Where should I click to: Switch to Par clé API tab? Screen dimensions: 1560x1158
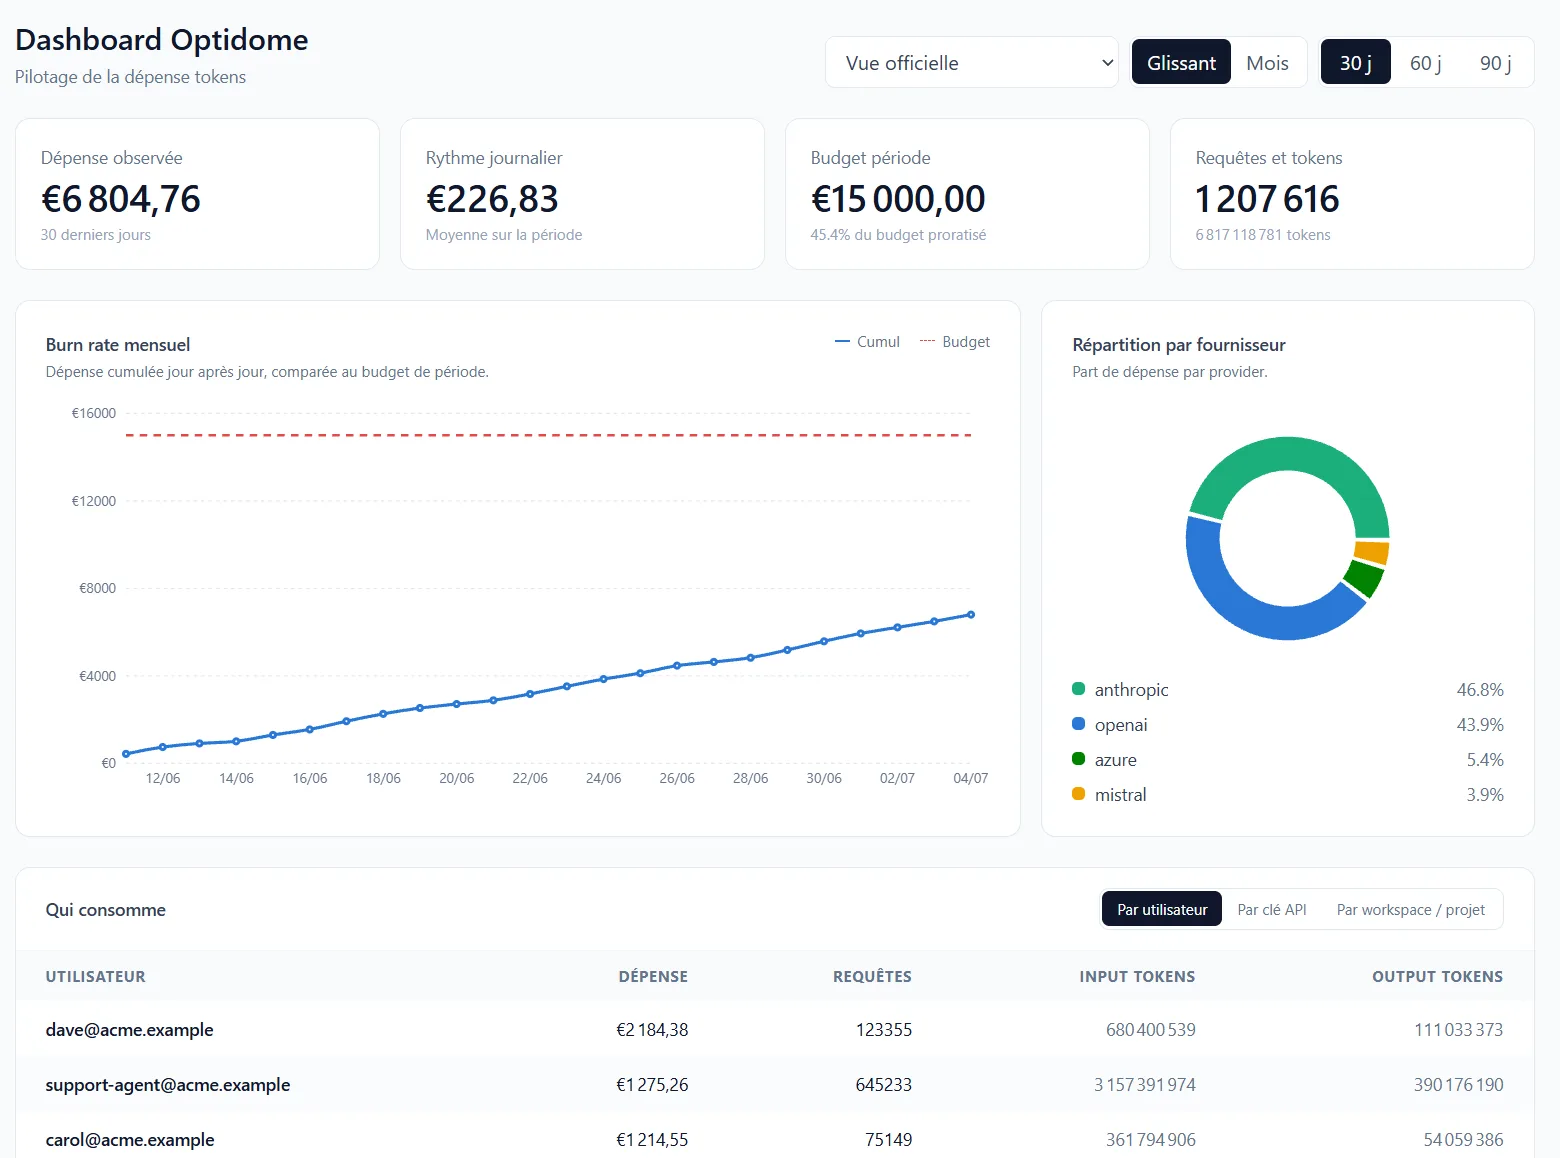pos(1272,909)
